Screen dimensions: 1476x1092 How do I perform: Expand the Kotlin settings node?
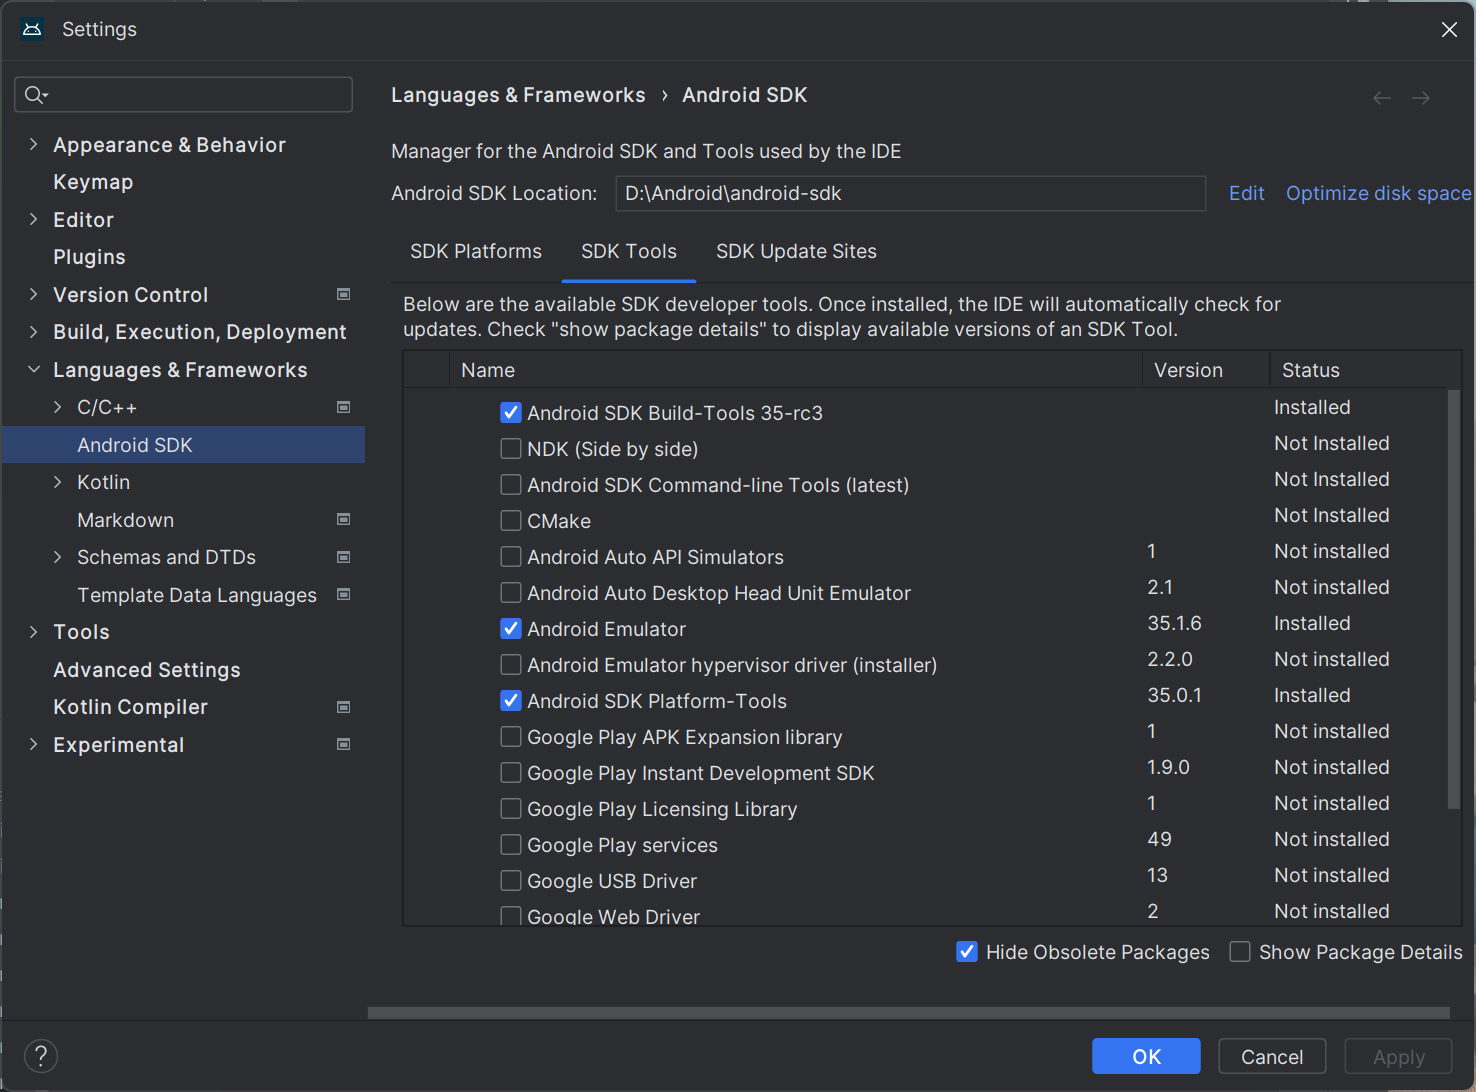tap(58, 482)
